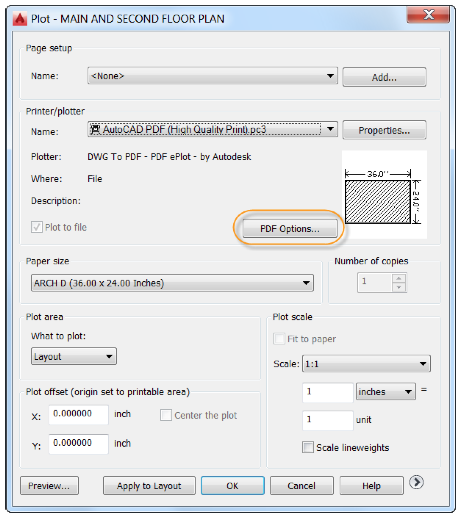Click the X plot offset field

[x=78, y=414]
